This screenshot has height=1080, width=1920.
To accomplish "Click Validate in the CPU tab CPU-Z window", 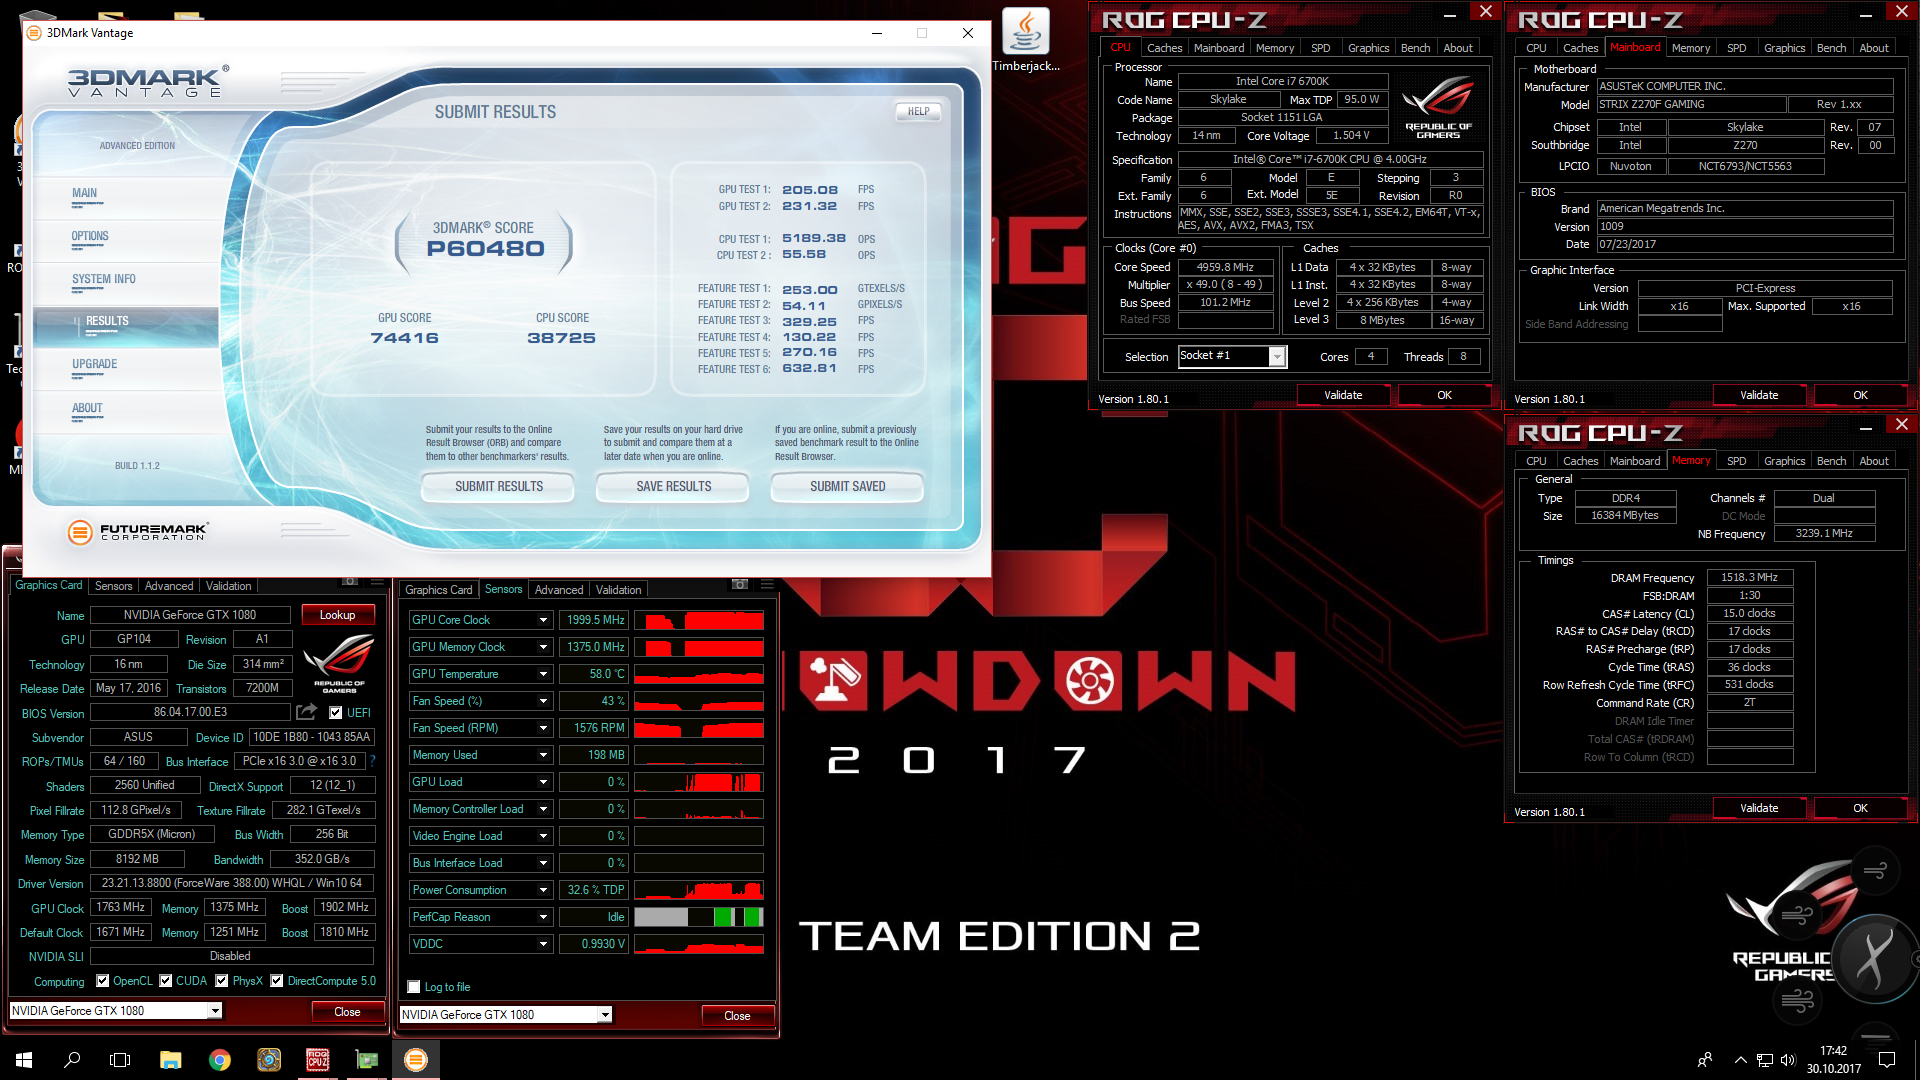I will 1343,395.
